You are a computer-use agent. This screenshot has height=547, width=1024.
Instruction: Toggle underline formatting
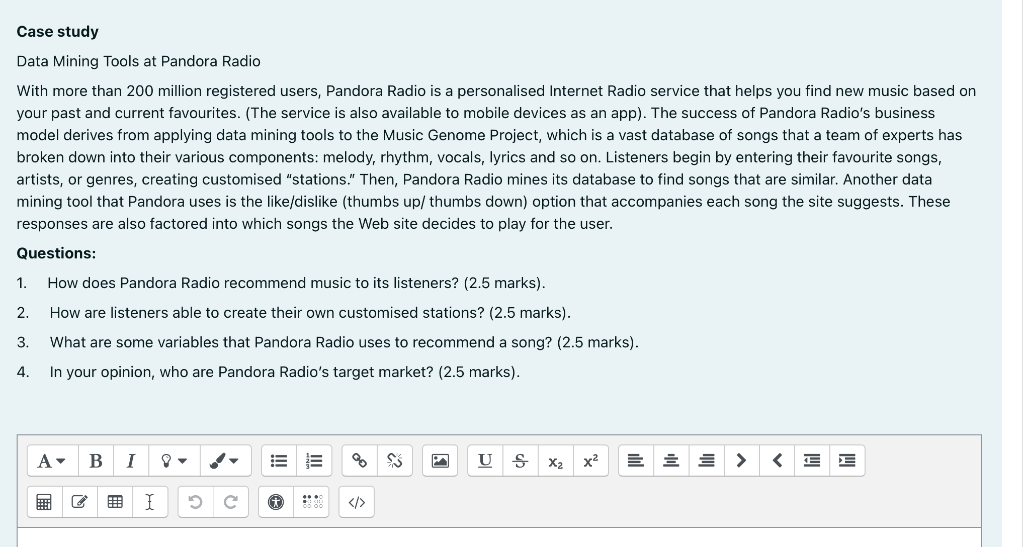pyautogui.click(x=485, y=461)
